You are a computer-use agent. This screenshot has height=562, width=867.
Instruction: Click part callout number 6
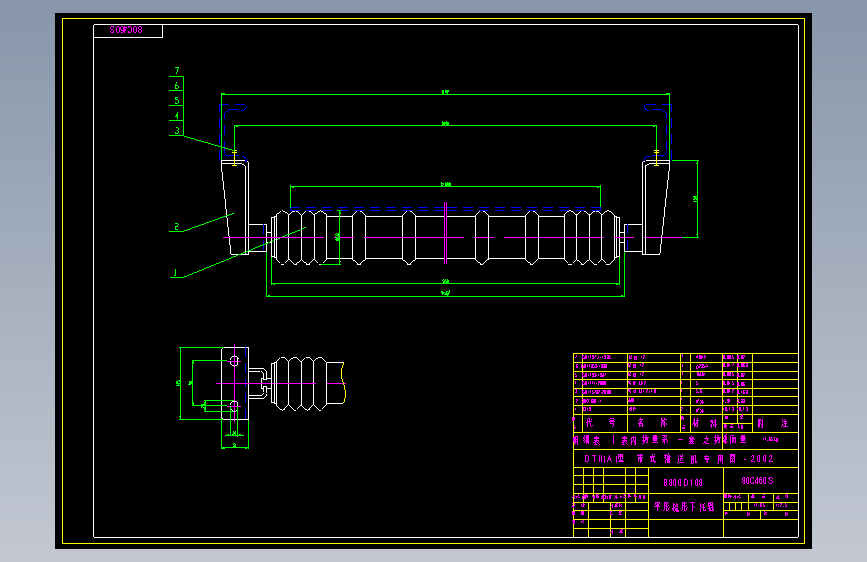[x=177, y=86]
